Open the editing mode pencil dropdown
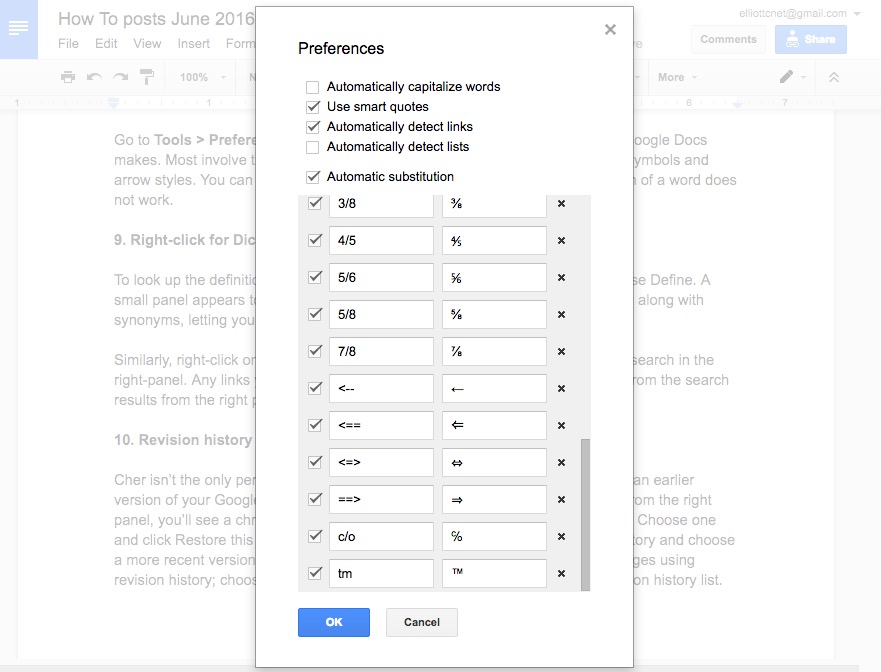This screenshot has width=881, height=672. click(x=793, y=77)
